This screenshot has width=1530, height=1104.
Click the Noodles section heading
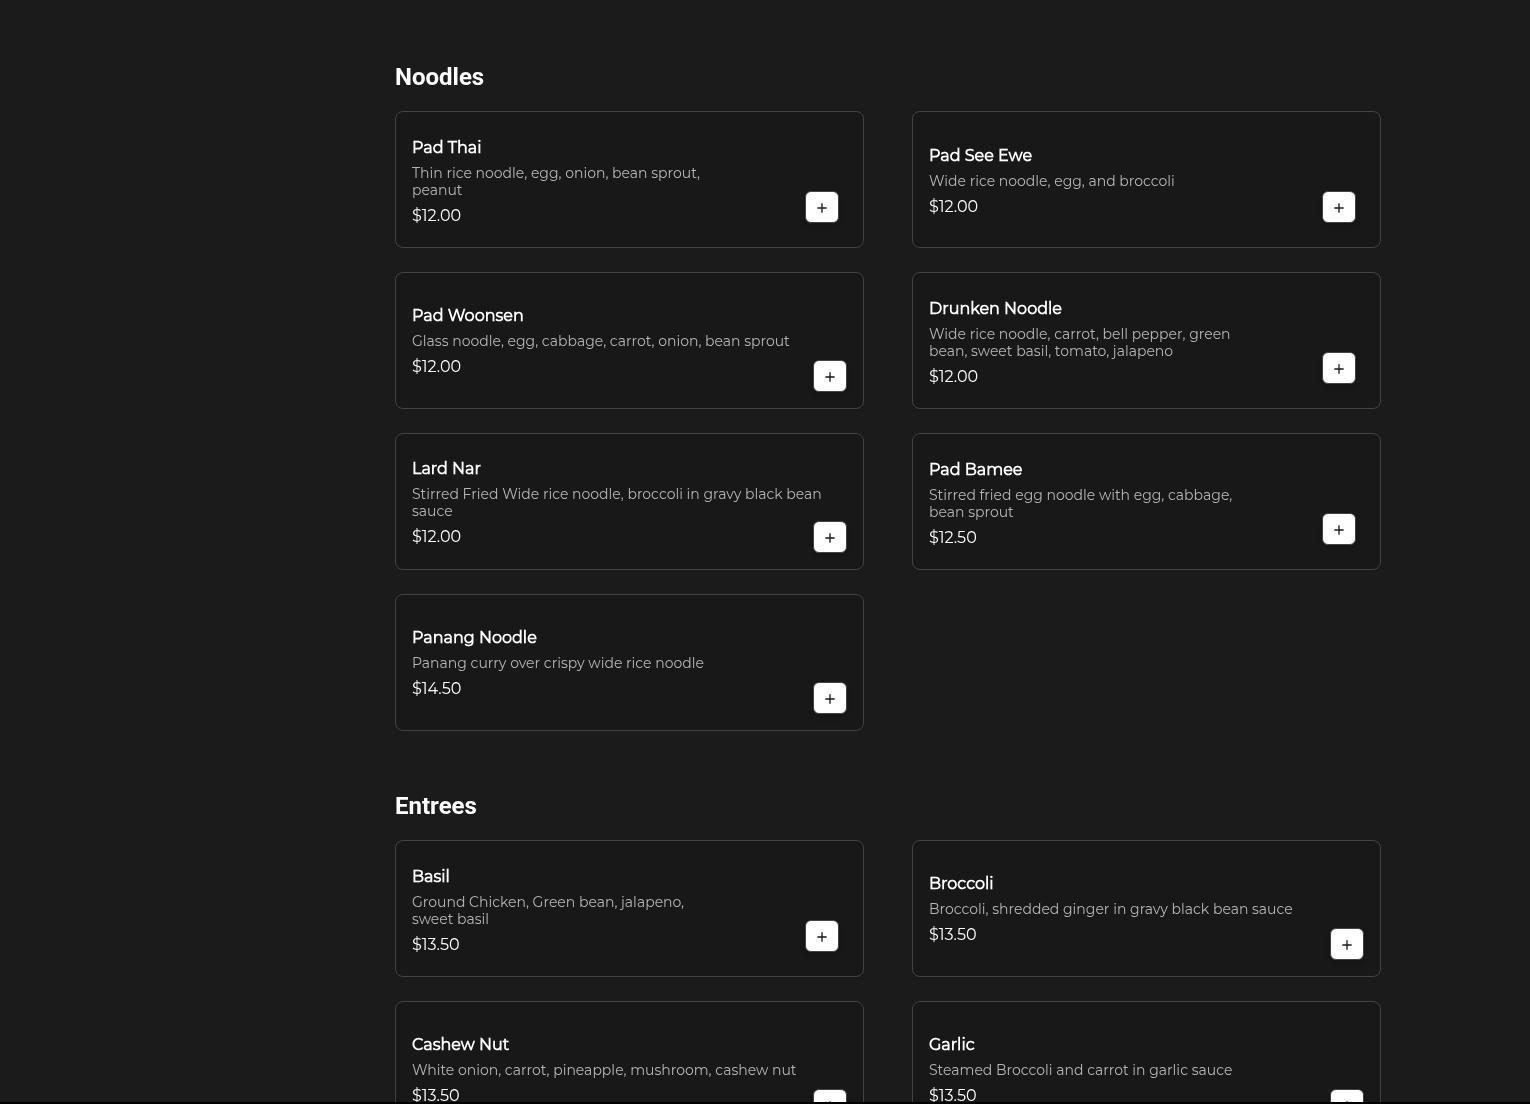[439, 77]
